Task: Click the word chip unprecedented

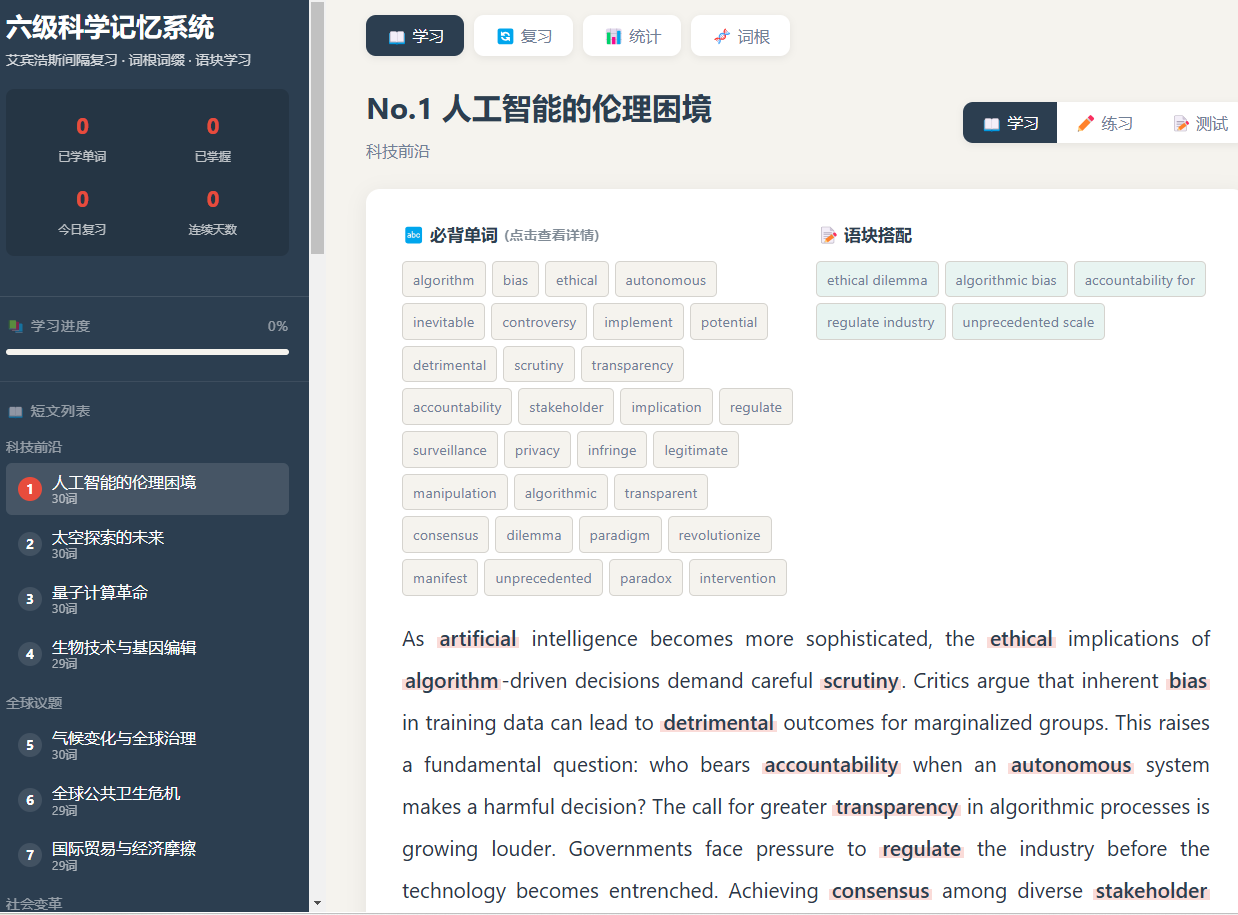Action: [x=543, y=578]
